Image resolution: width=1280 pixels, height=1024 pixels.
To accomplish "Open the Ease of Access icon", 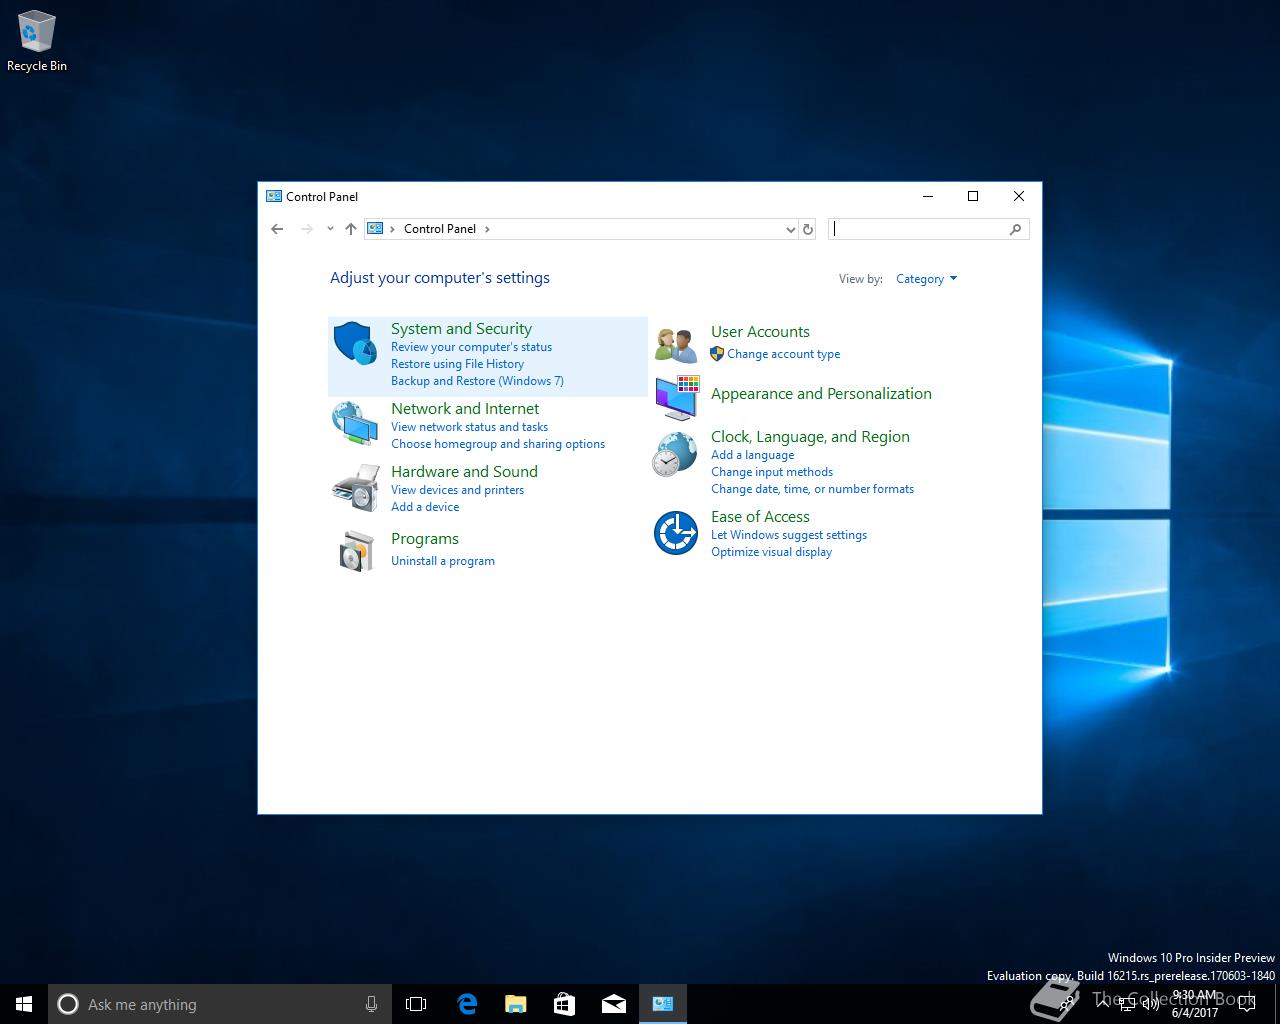I will [676, 532].
